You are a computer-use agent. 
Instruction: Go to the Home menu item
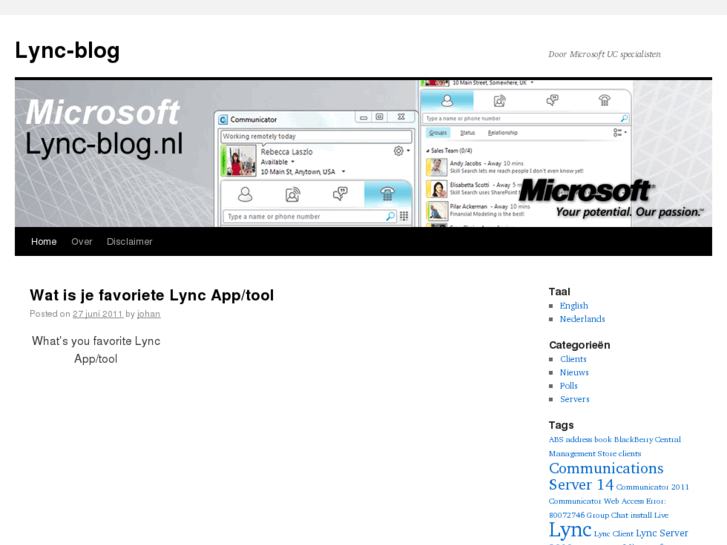click(x=44, y=242)
